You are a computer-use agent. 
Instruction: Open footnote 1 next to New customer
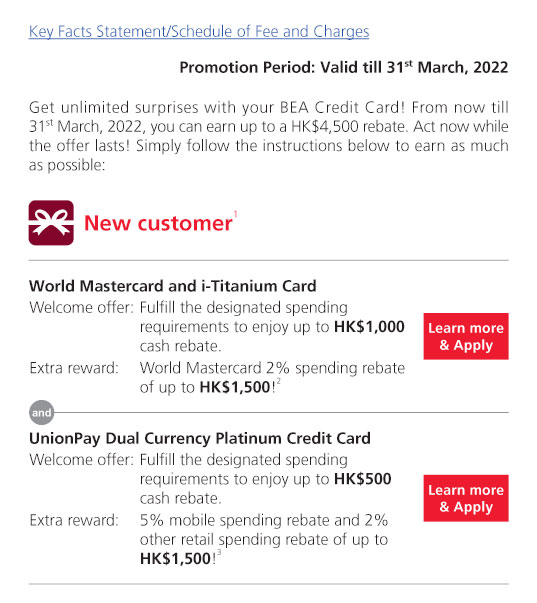pyautogui.click(x=235, y=214)
